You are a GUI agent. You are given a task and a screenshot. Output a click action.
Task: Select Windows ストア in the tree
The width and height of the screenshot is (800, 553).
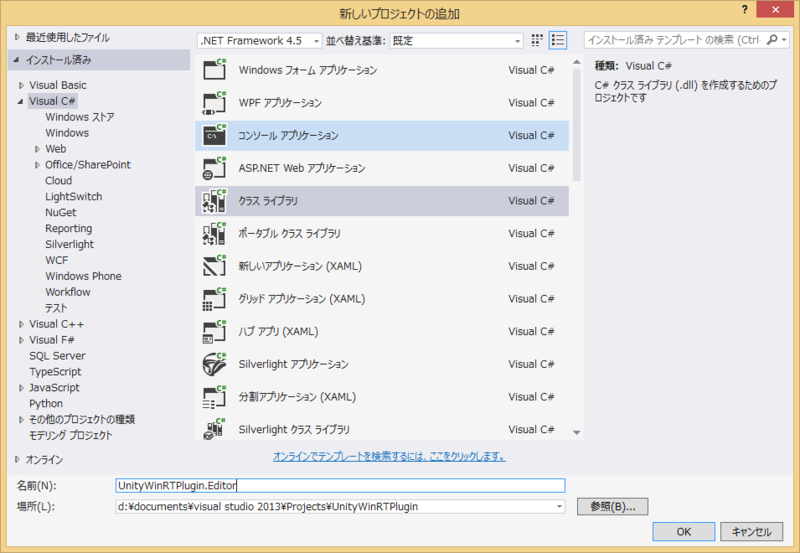[x=80, y=117]
